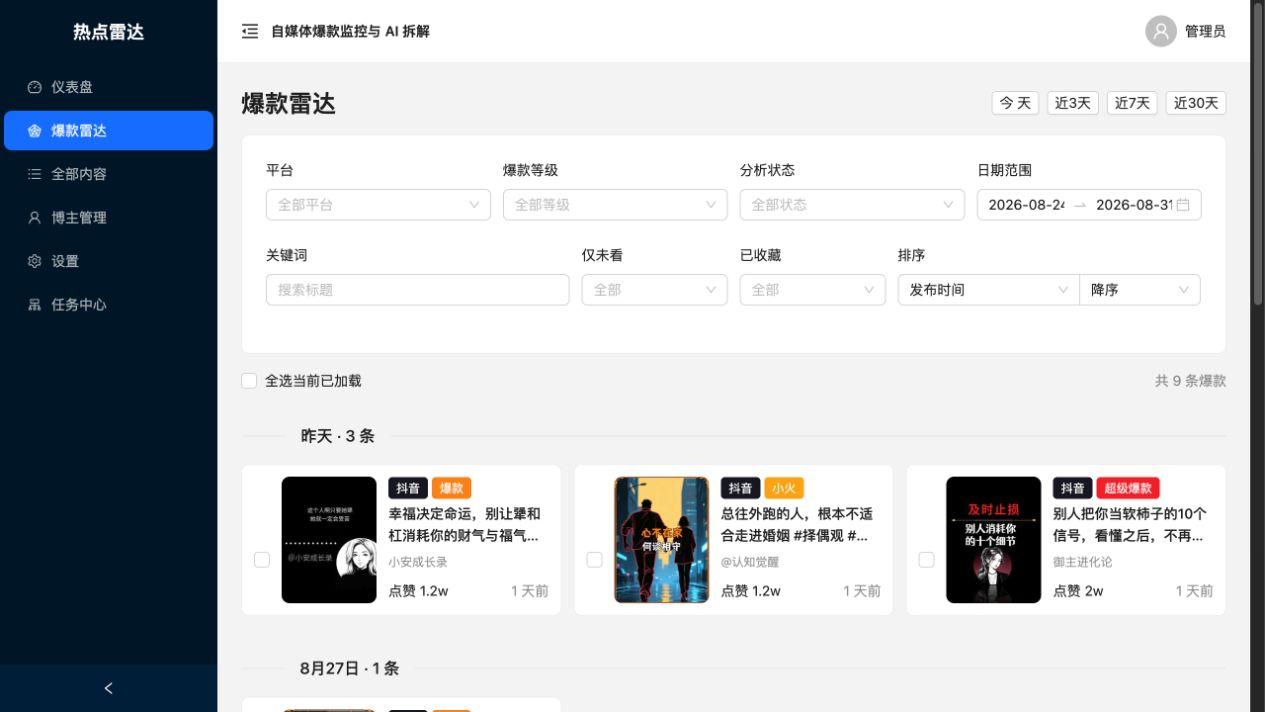
Task: Open the 降序 sort order dropdown
Action: 1140,290
